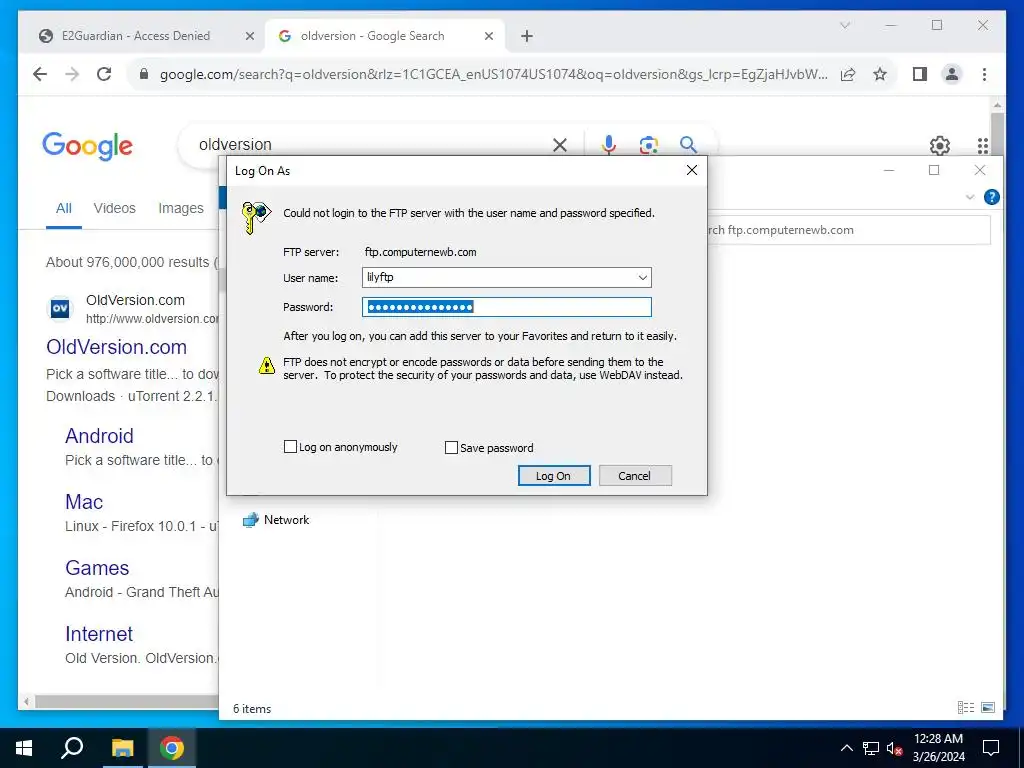Viewport: 1024px width, 768px height.
Task: Open Chrome profile avatar
Action: point(952,74)
